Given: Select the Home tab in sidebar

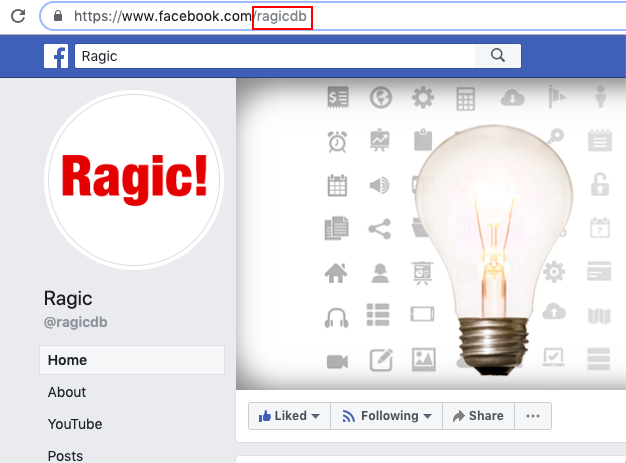Looking at the screenshot, I should click(x=132, y=360).
